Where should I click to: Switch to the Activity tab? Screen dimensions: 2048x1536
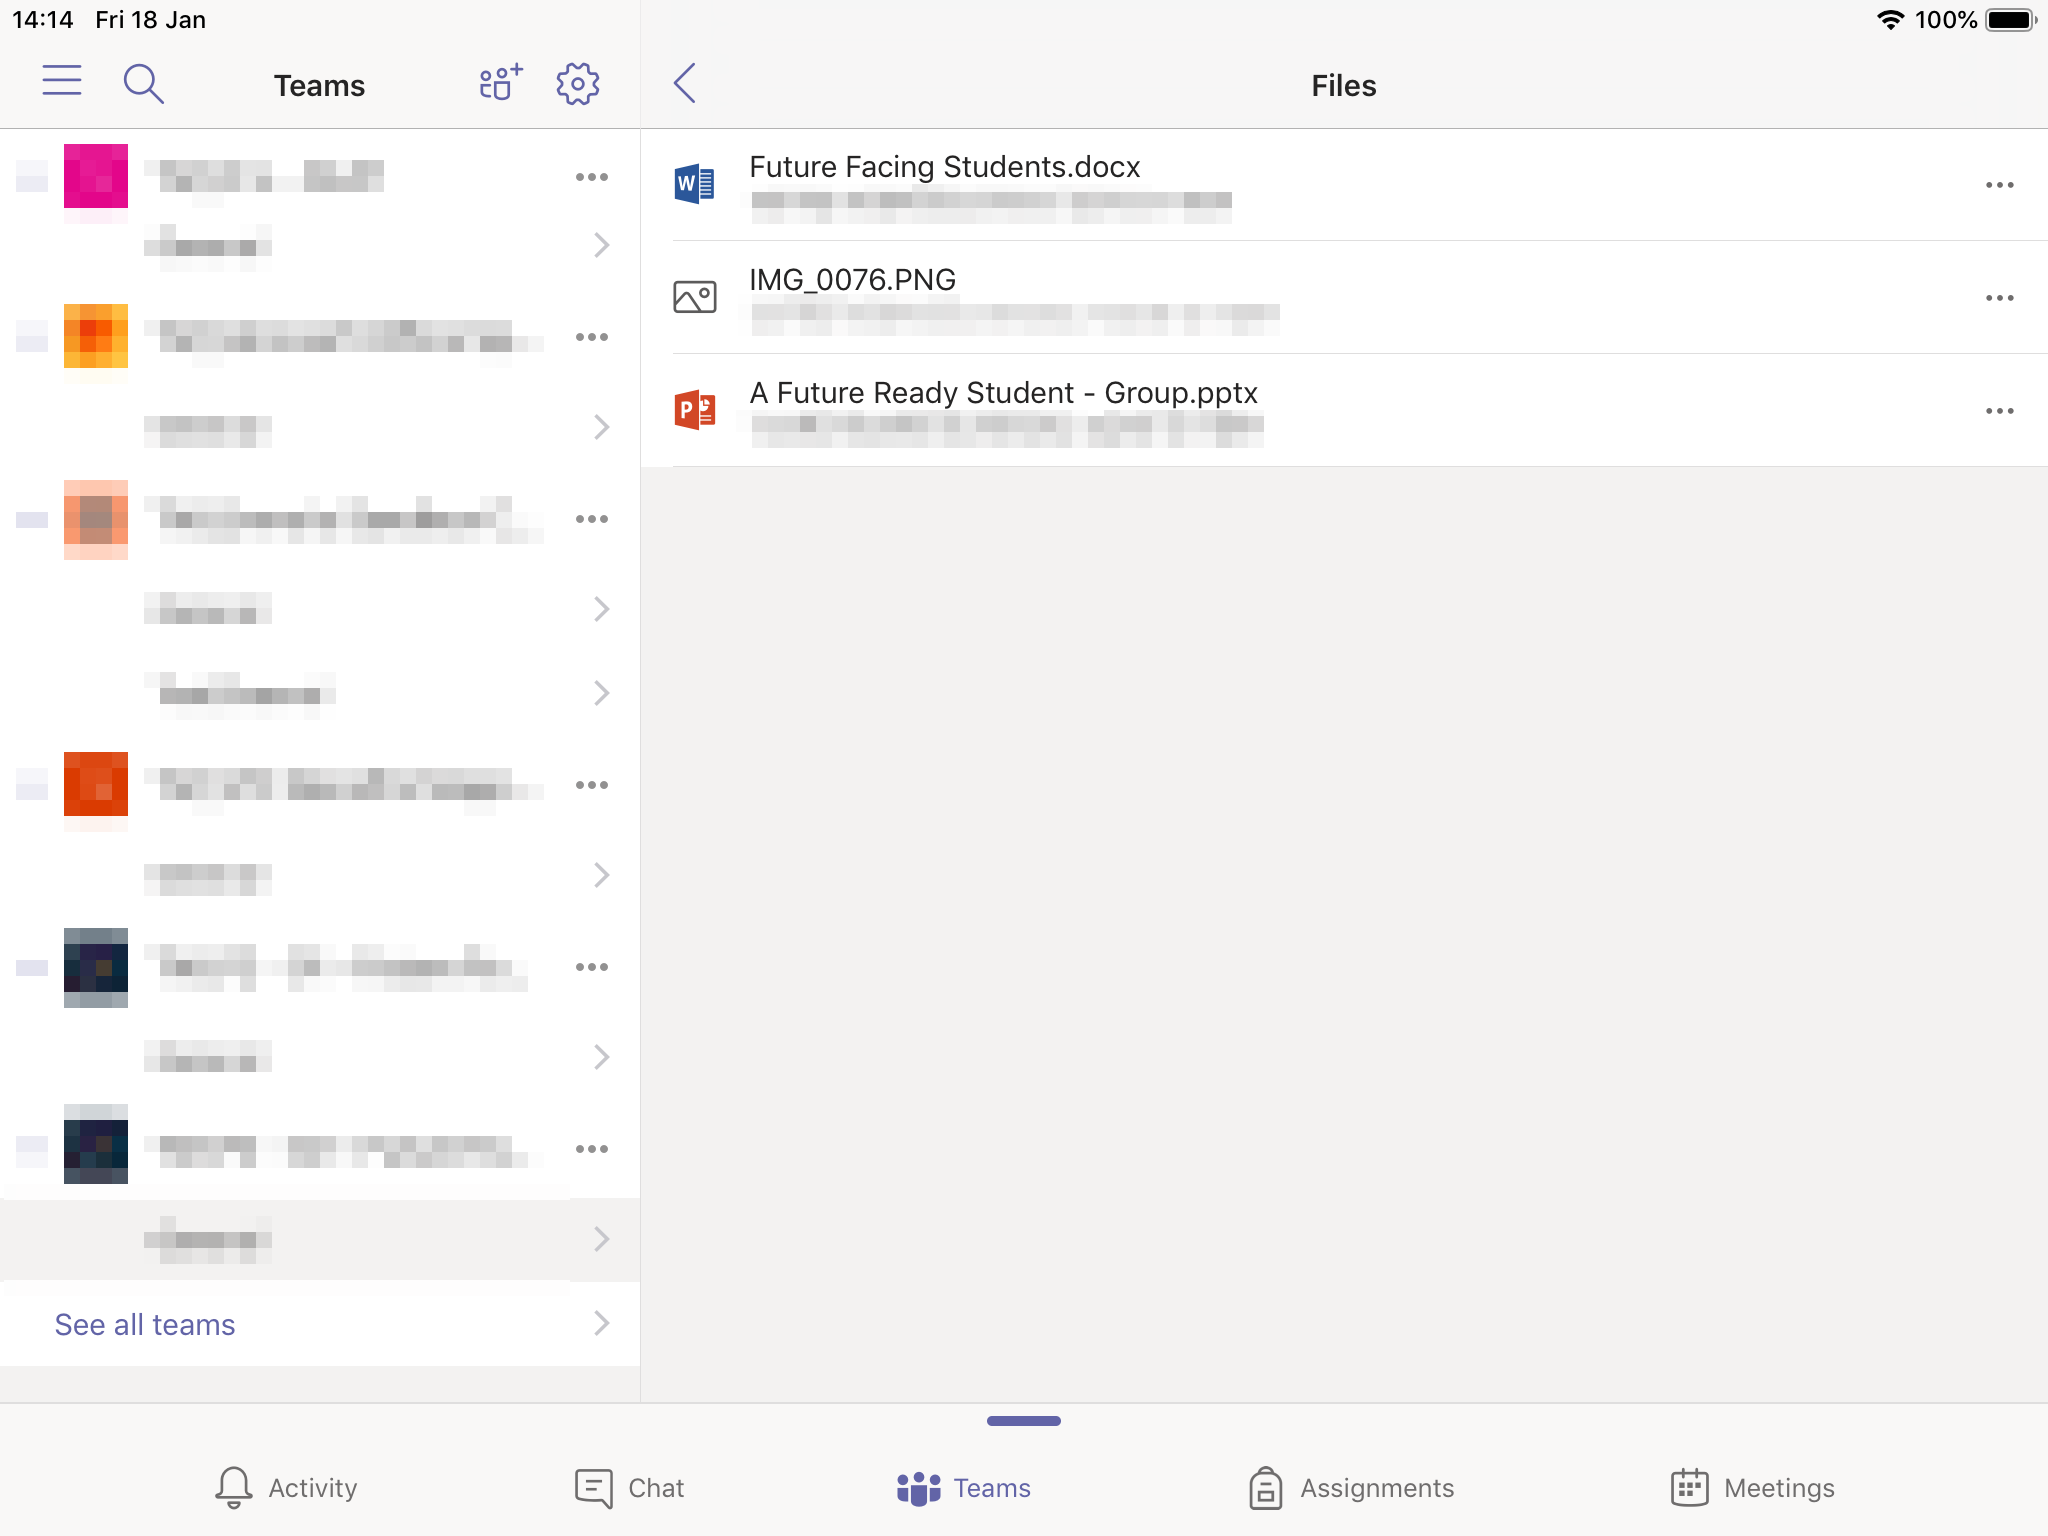[x=286, y=1488]
